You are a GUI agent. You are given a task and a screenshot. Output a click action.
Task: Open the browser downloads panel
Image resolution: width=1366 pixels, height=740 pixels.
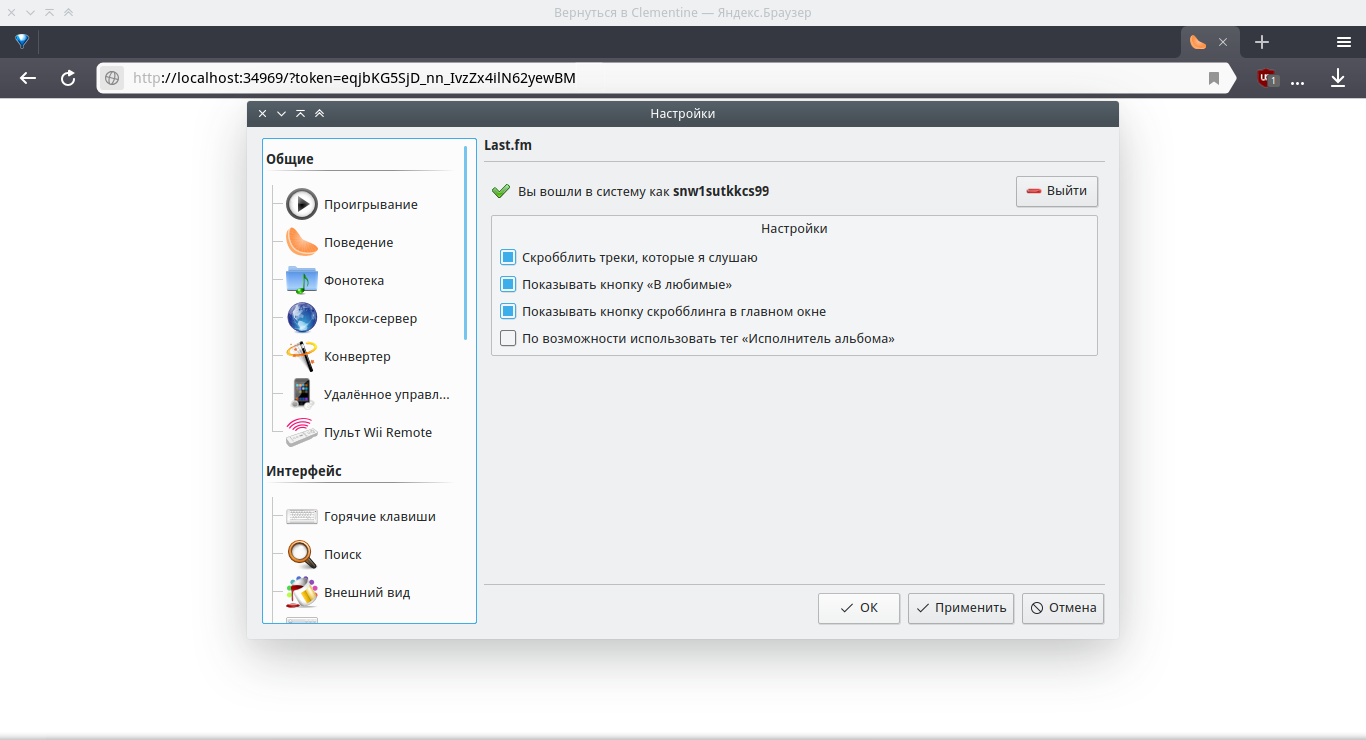click(1338, 78)
